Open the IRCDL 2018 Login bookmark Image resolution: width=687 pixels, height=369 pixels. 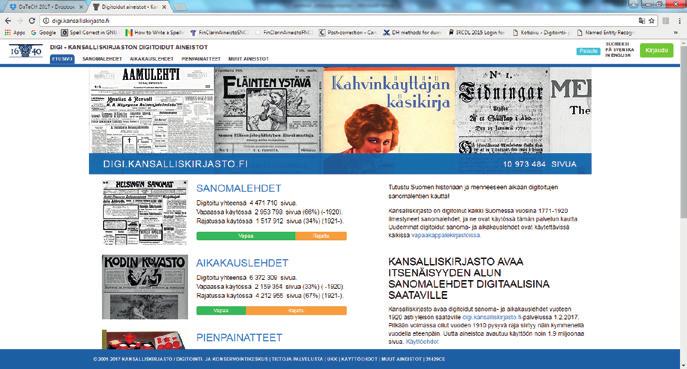[x=476, y=32]
